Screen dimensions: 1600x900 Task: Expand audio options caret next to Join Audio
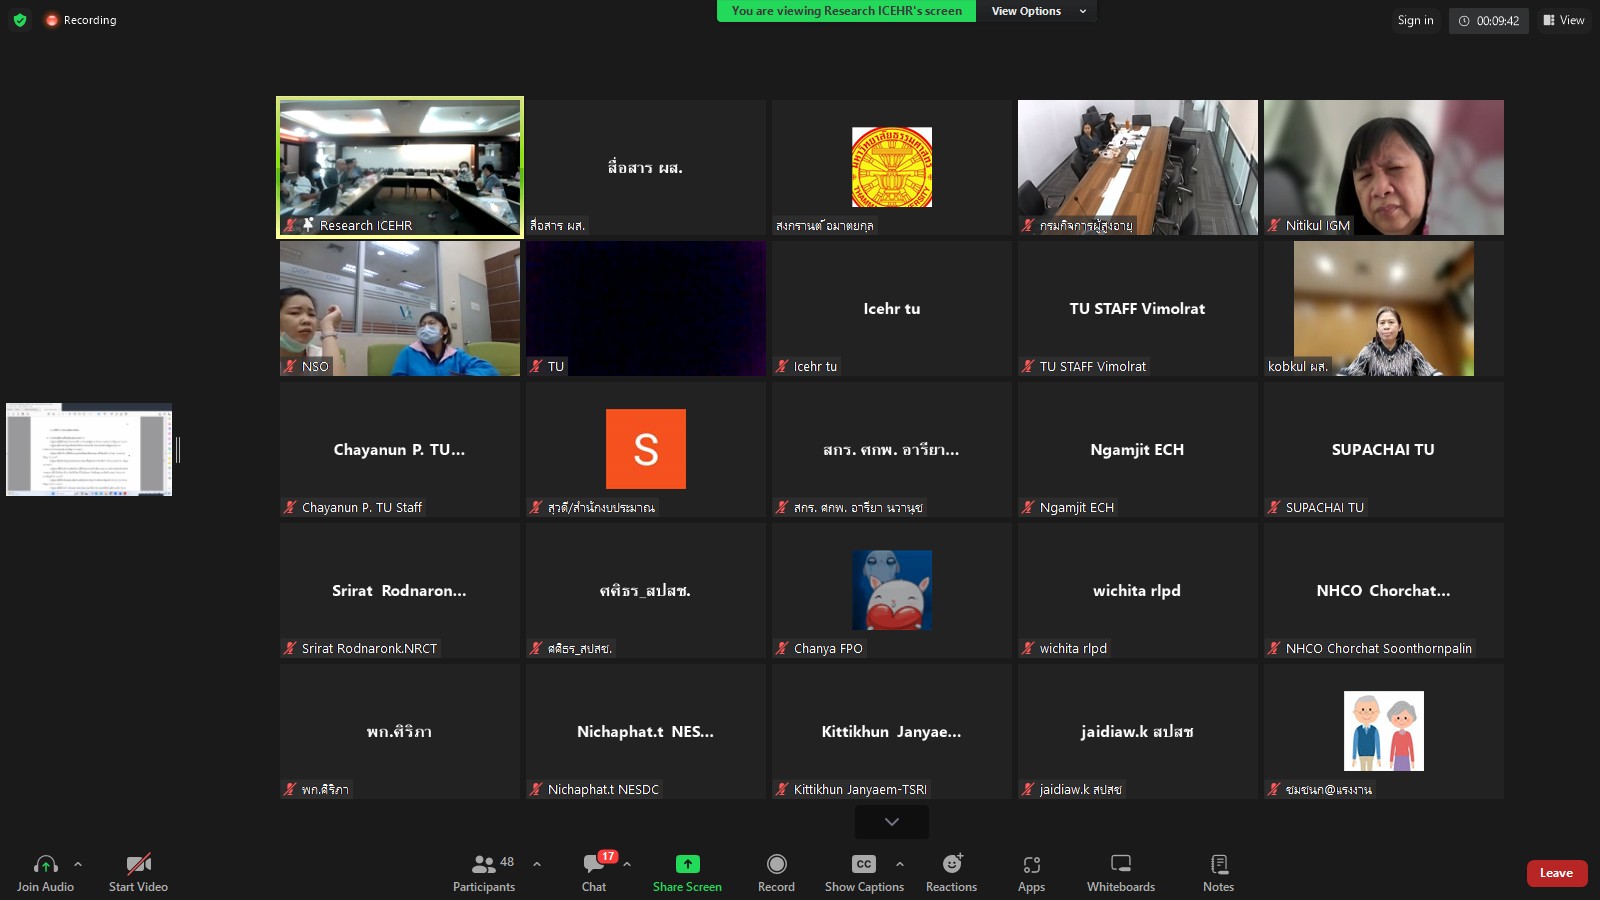pos(78,864)
